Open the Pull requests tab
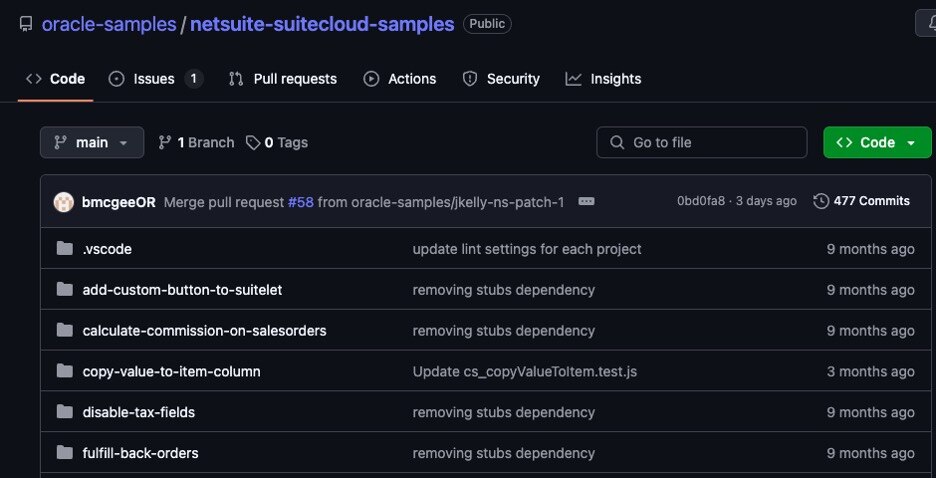This screenshot has width=936, height=478. tap(282, 79)
